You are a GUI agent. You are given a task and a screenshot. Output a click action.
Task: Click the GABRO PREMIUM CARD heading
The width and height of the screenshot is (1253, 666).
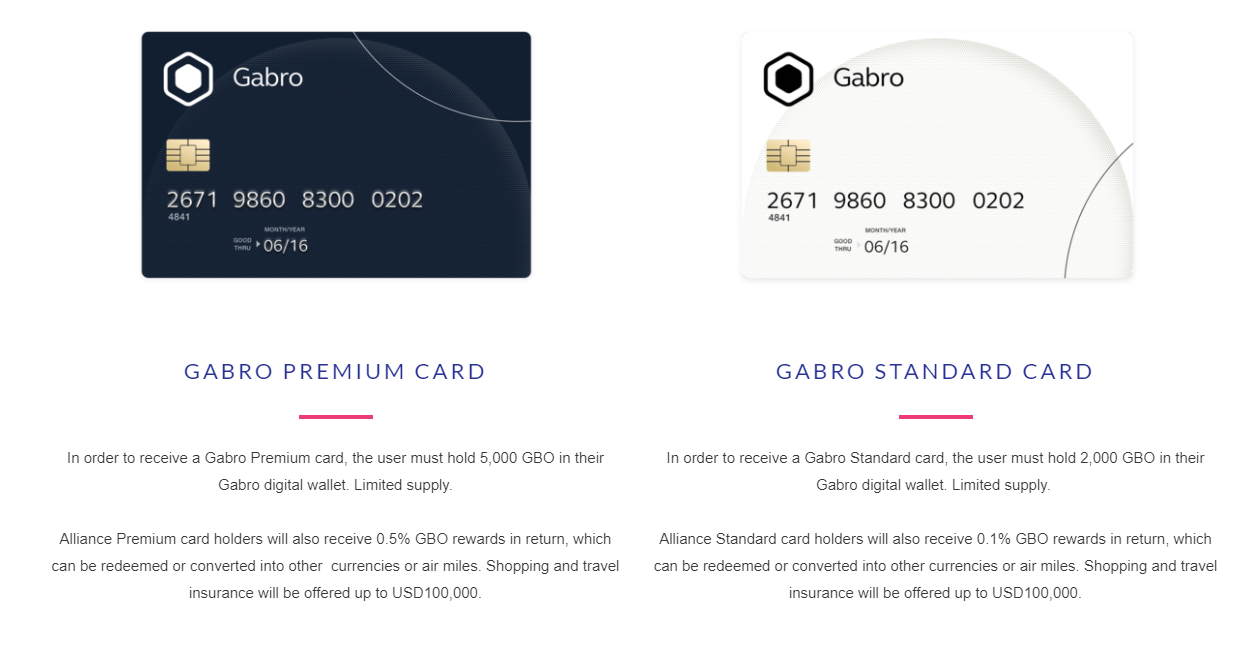[335, 372]
